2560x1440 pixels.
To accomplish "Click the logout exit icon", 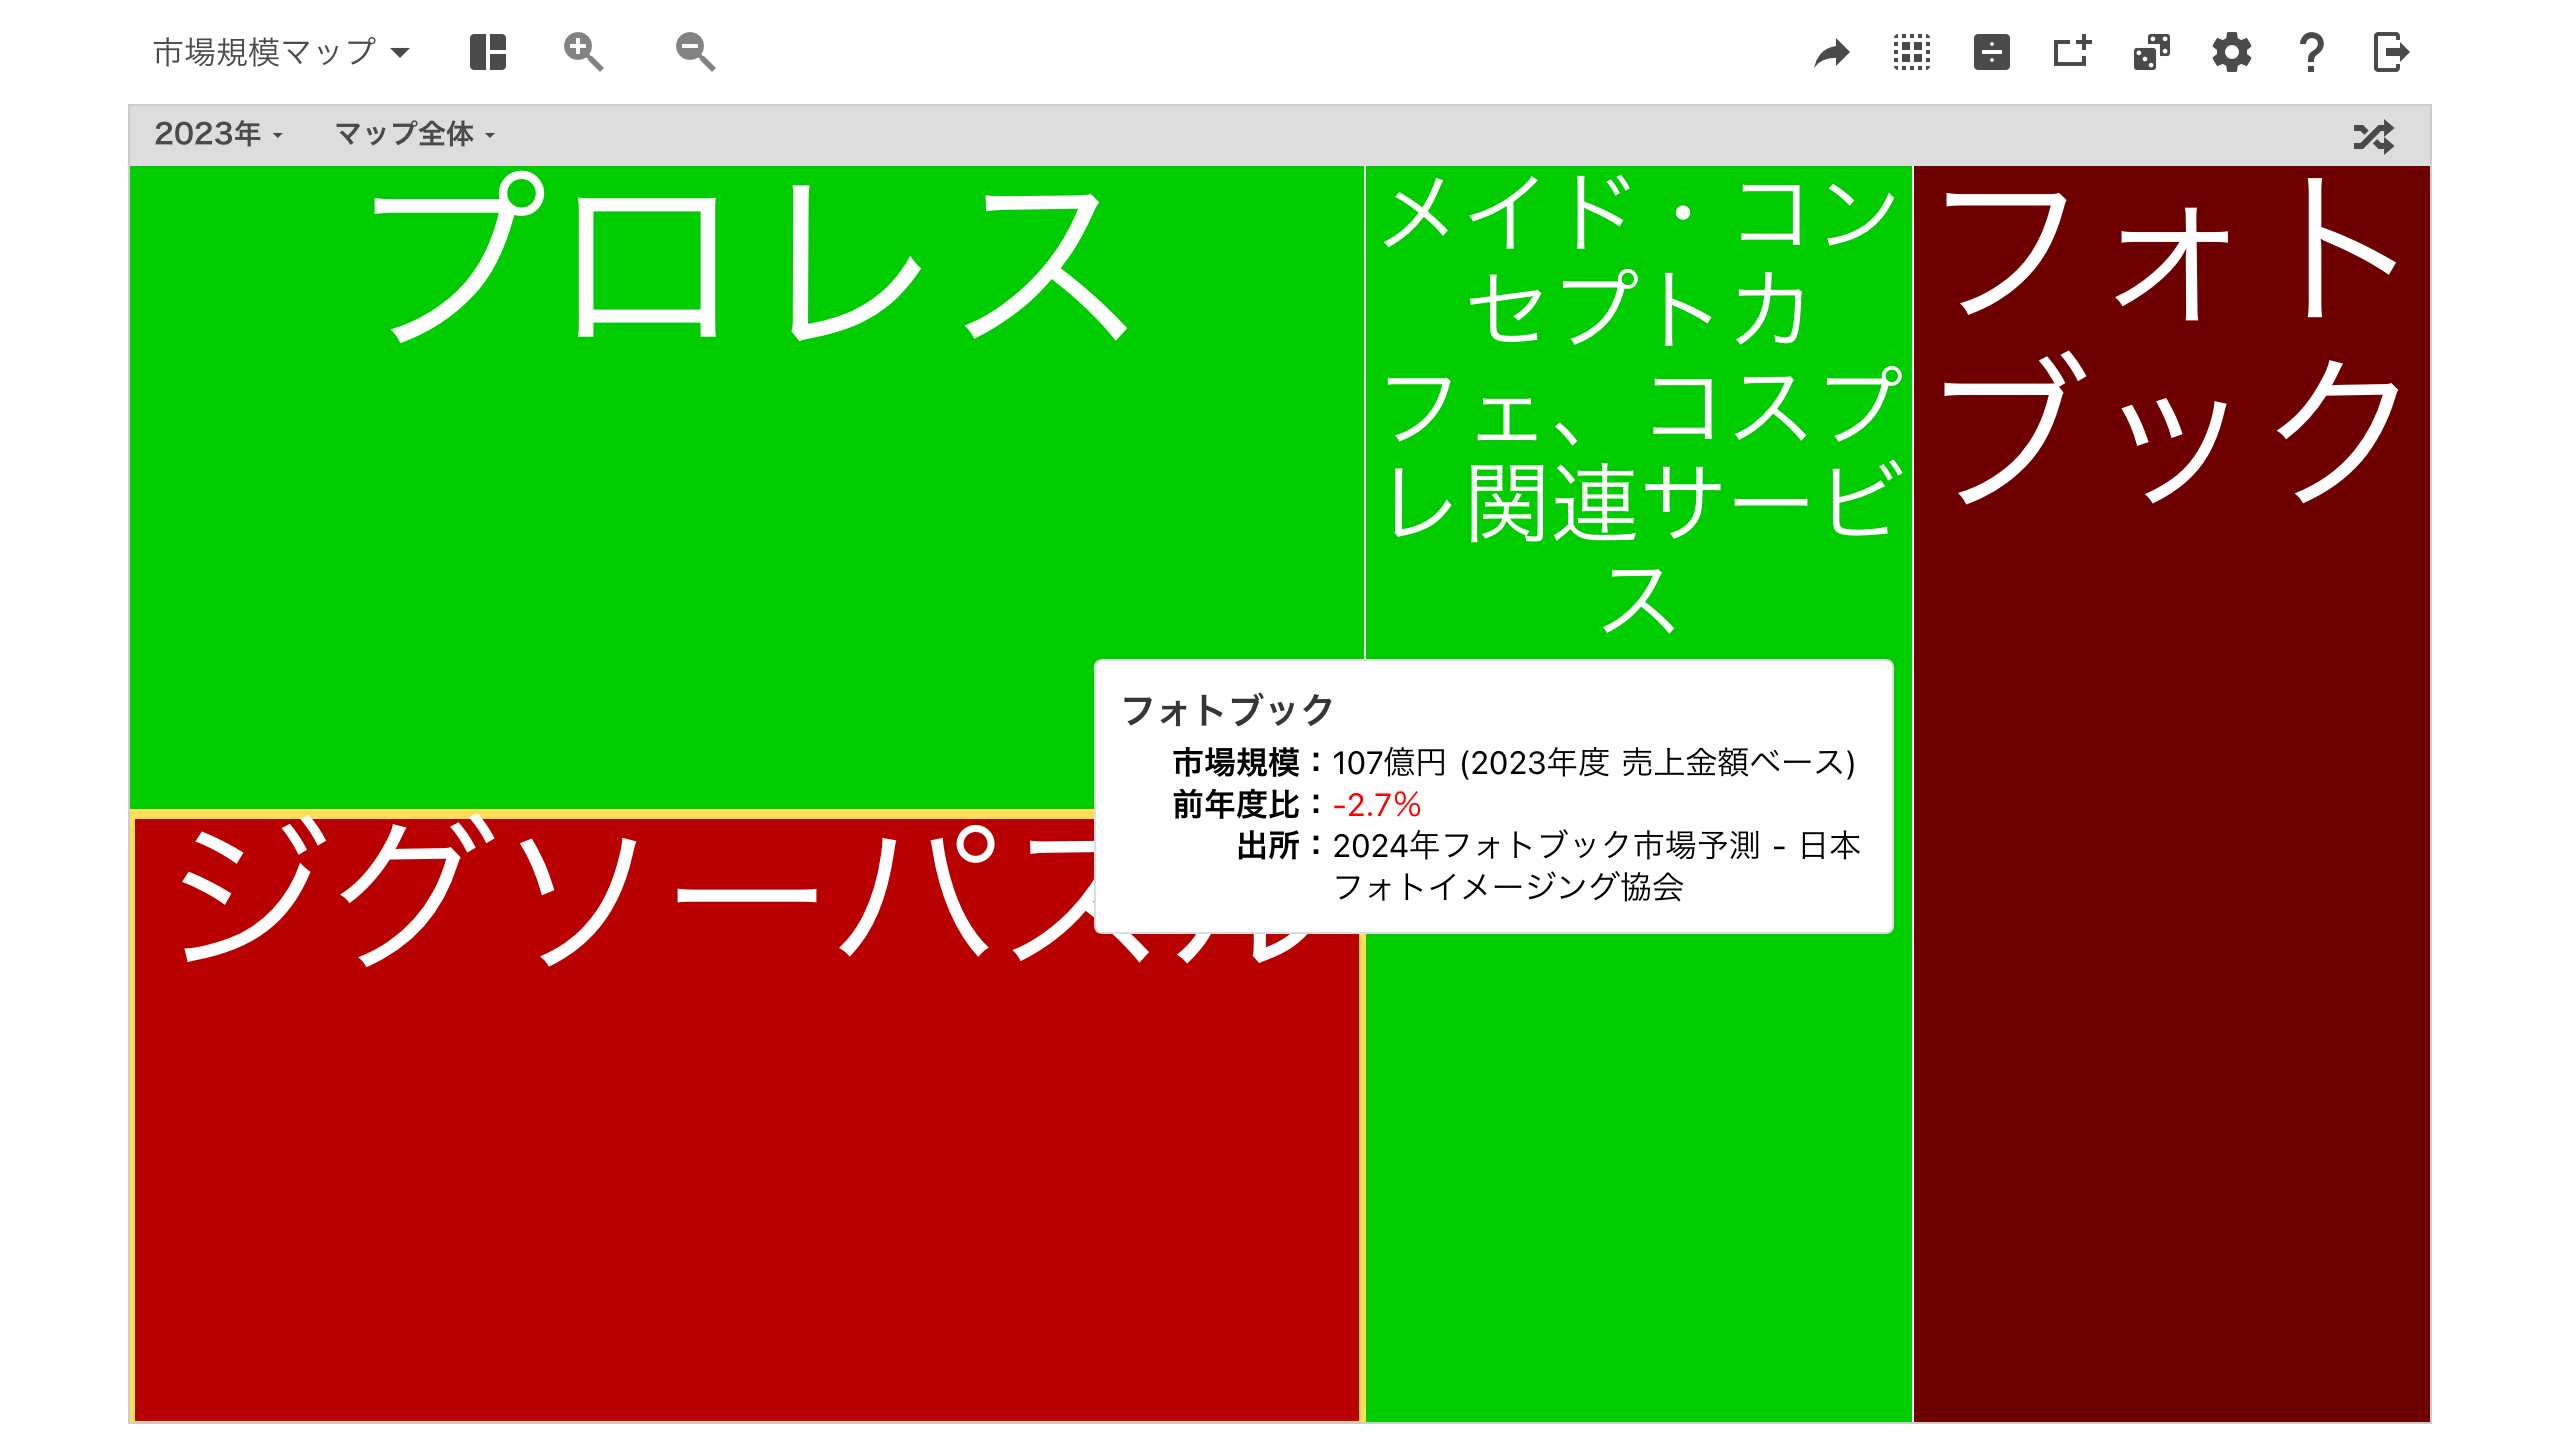I will pyautogui.click(x=2391, y=52).
